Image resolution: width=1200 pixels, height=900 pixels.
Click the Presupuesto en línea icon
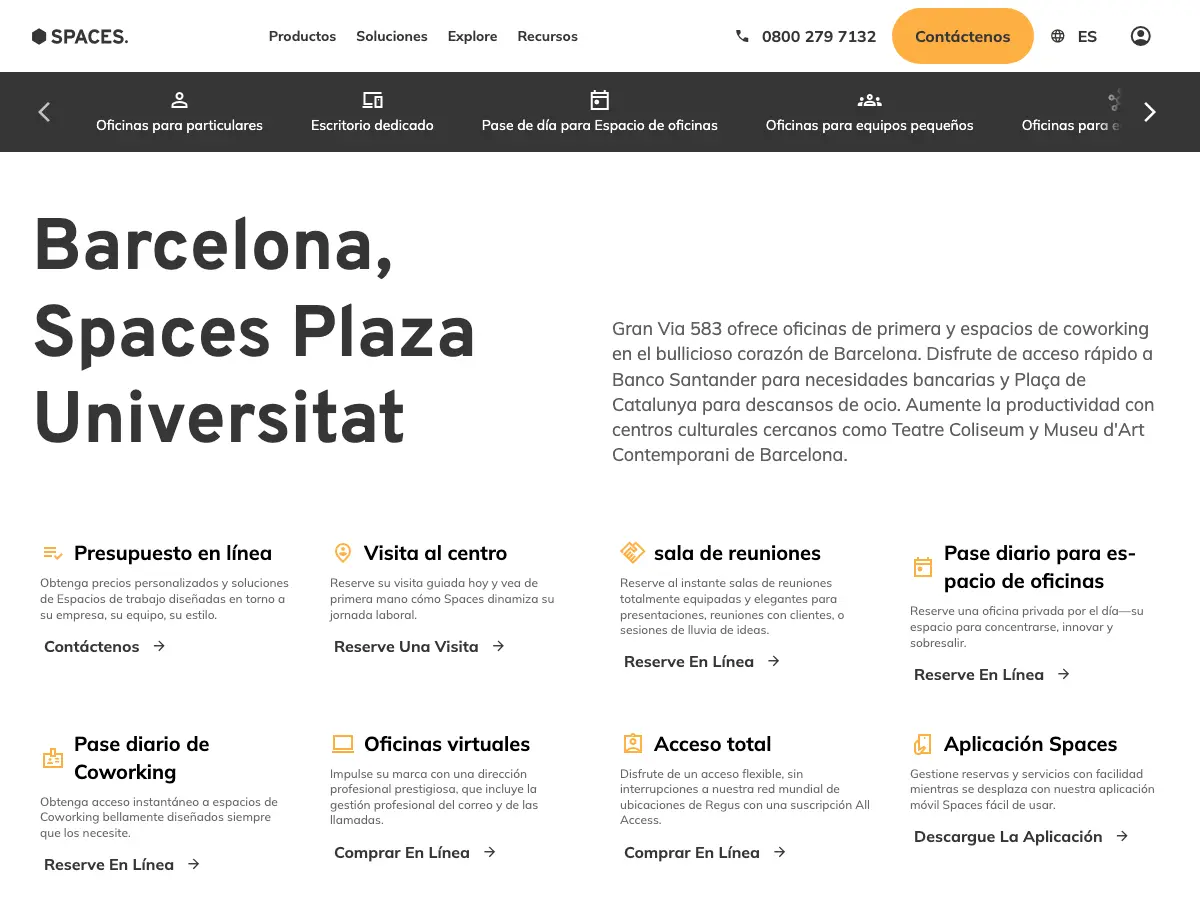tap(53, 553)
